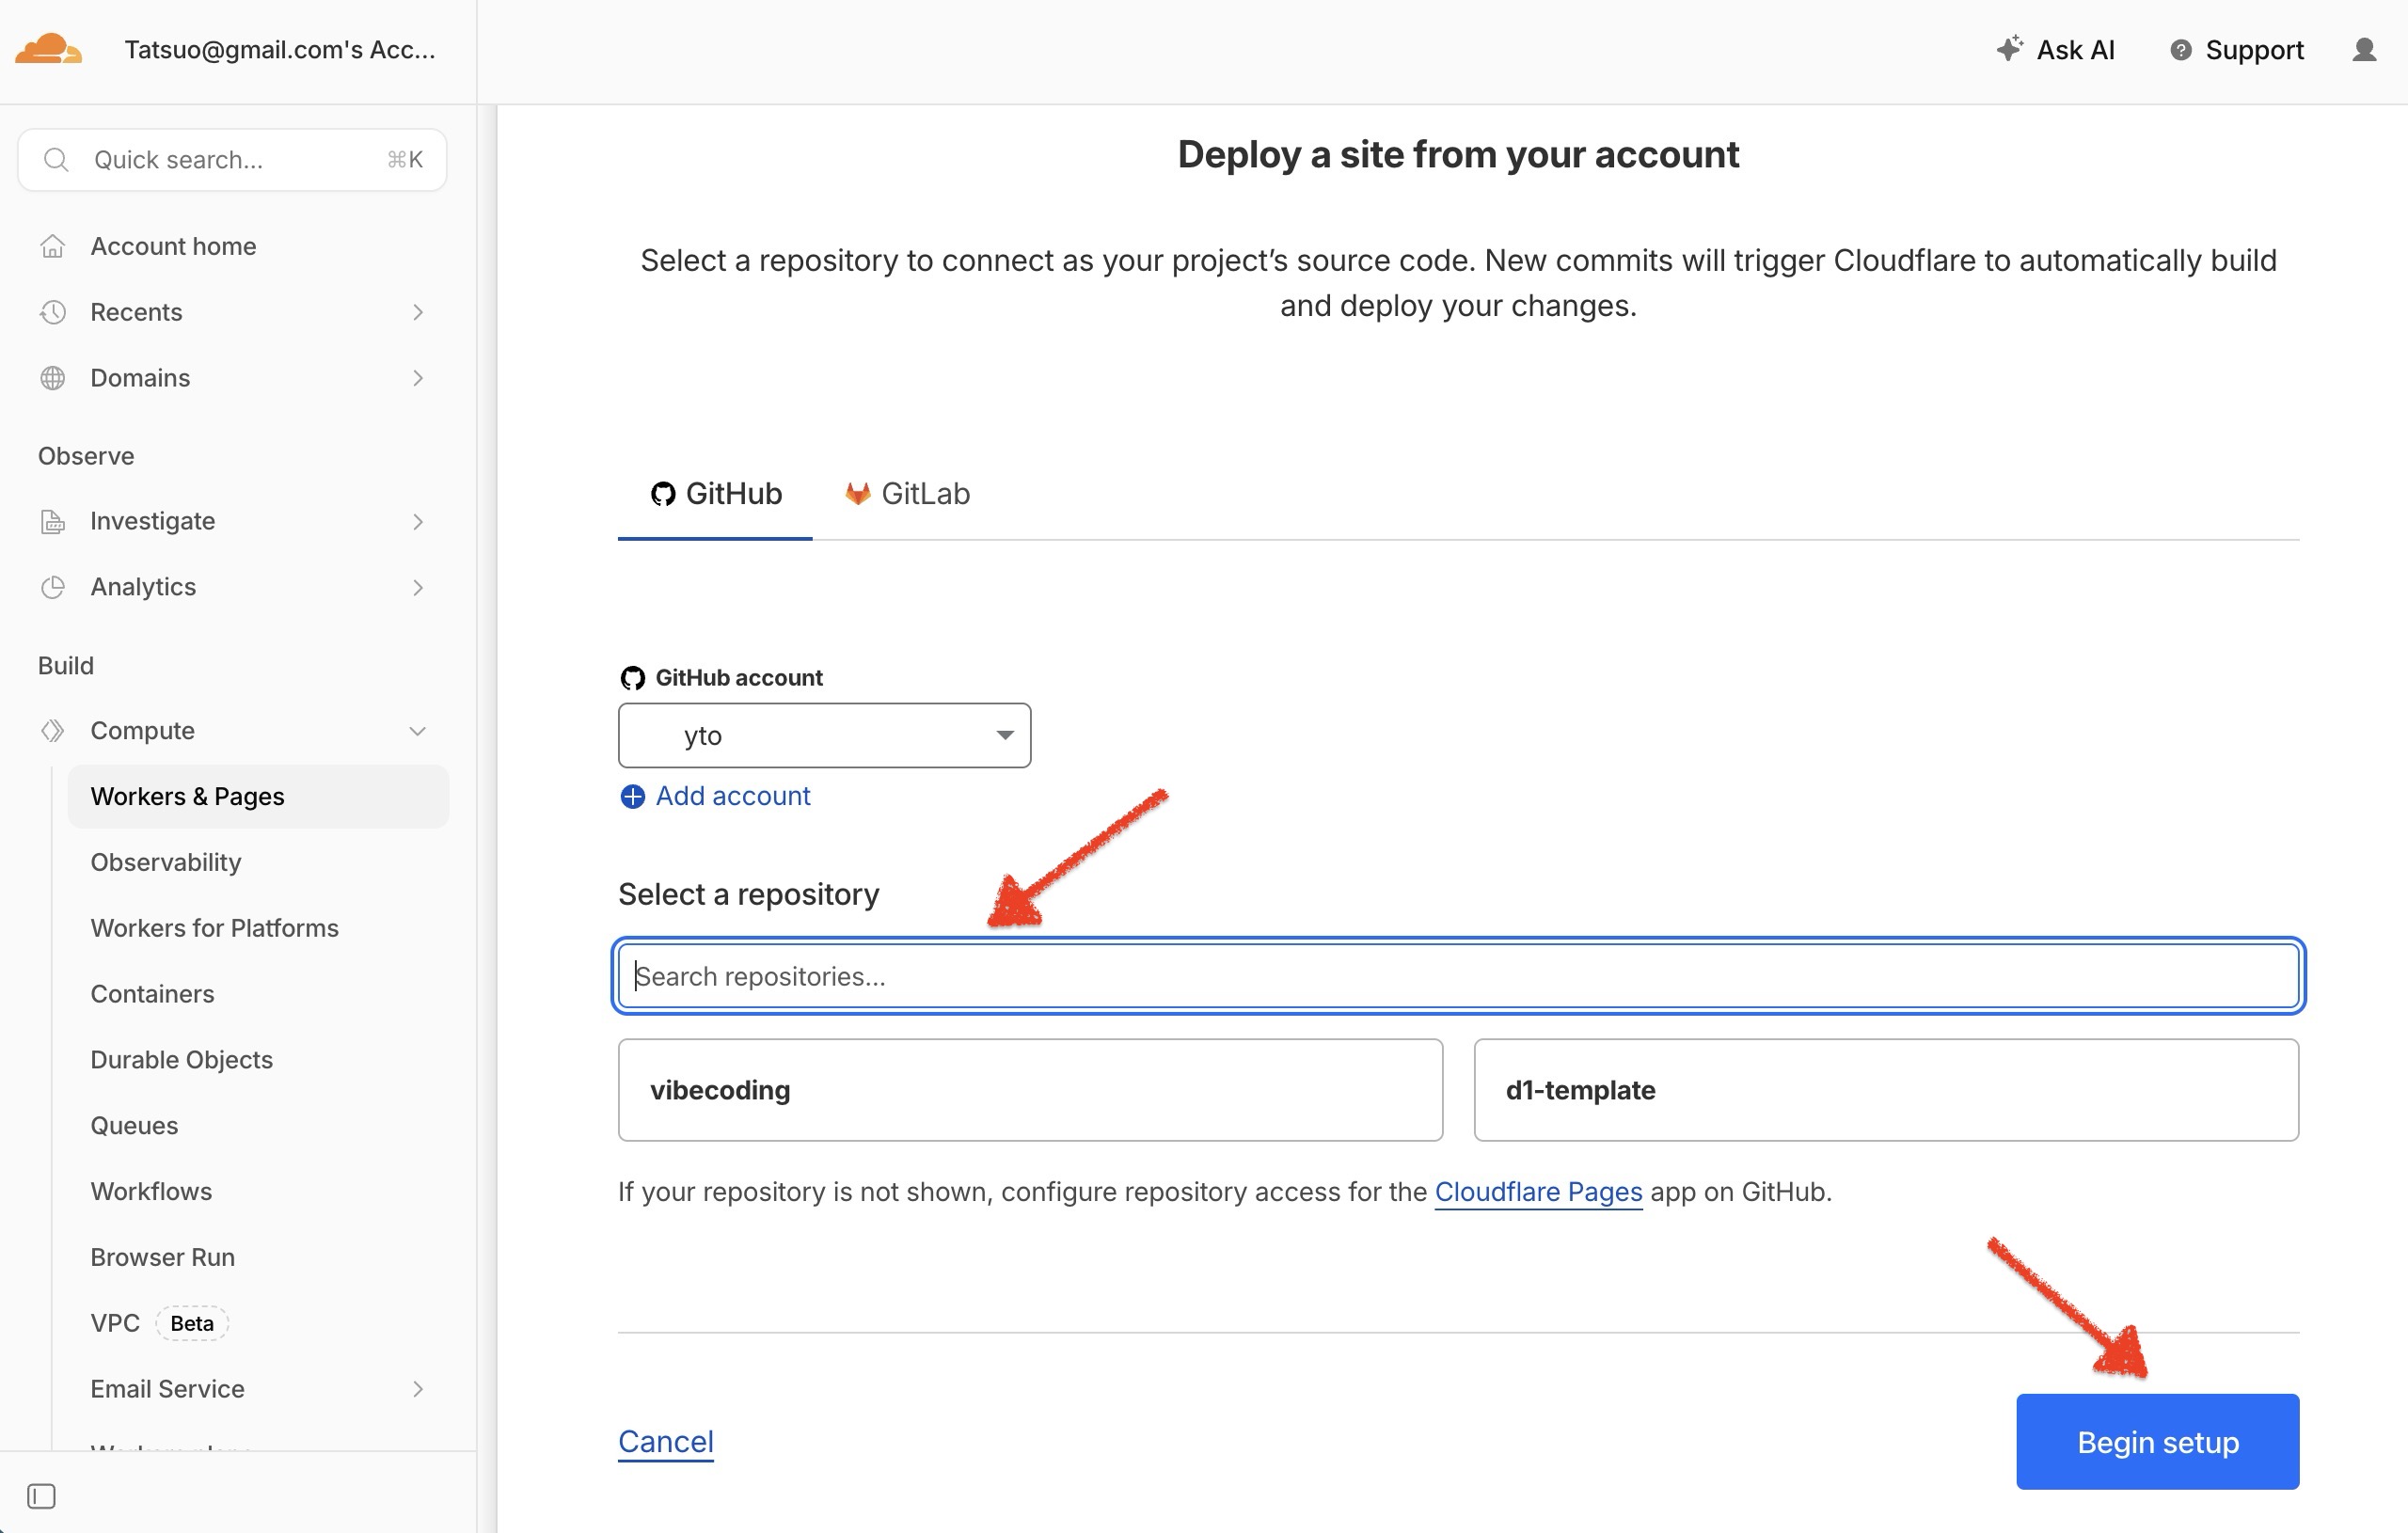This screenshot has width=2408, height=1533.
Task: Select the d1-template repository card
Action: pos(1886,1090)
